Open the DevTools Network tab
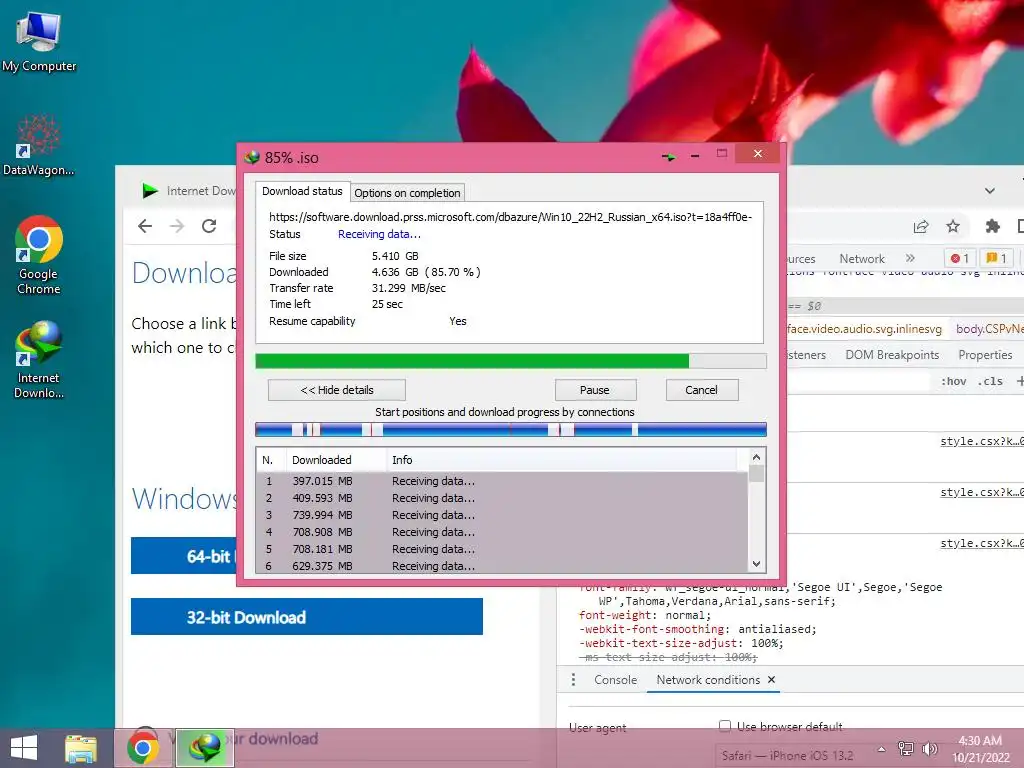 point(862,259)
